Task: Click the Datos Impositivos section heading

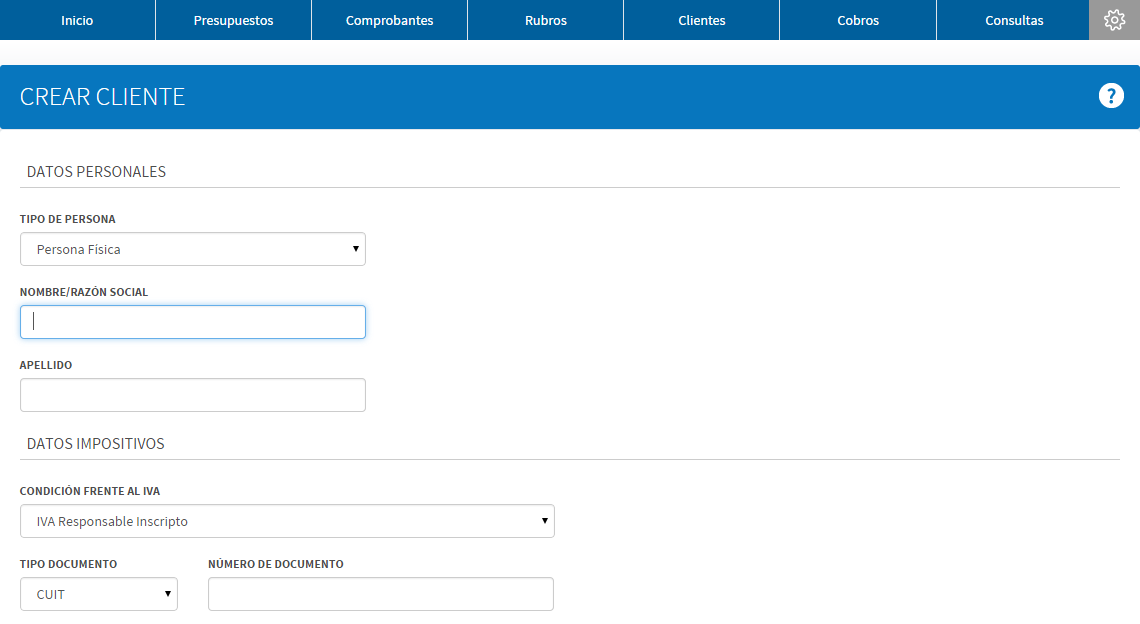Action: click(x=95, y=444)
